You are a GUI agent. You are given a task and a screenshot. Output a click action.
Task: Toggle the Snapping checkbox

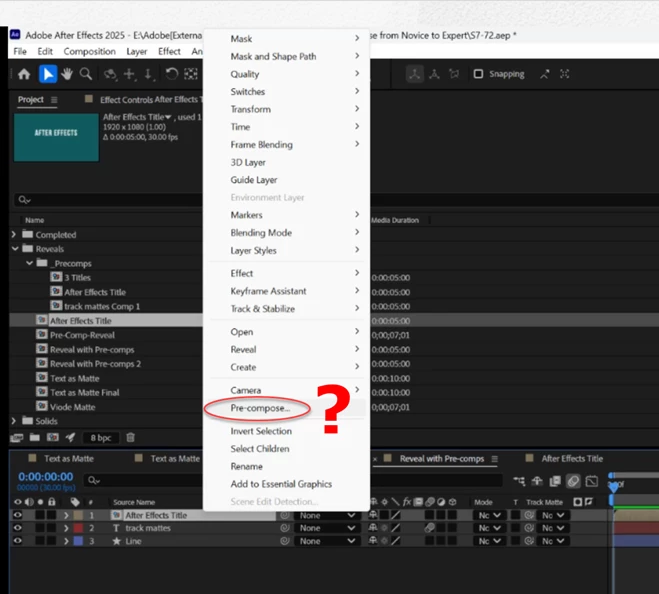tap(478, 74)
